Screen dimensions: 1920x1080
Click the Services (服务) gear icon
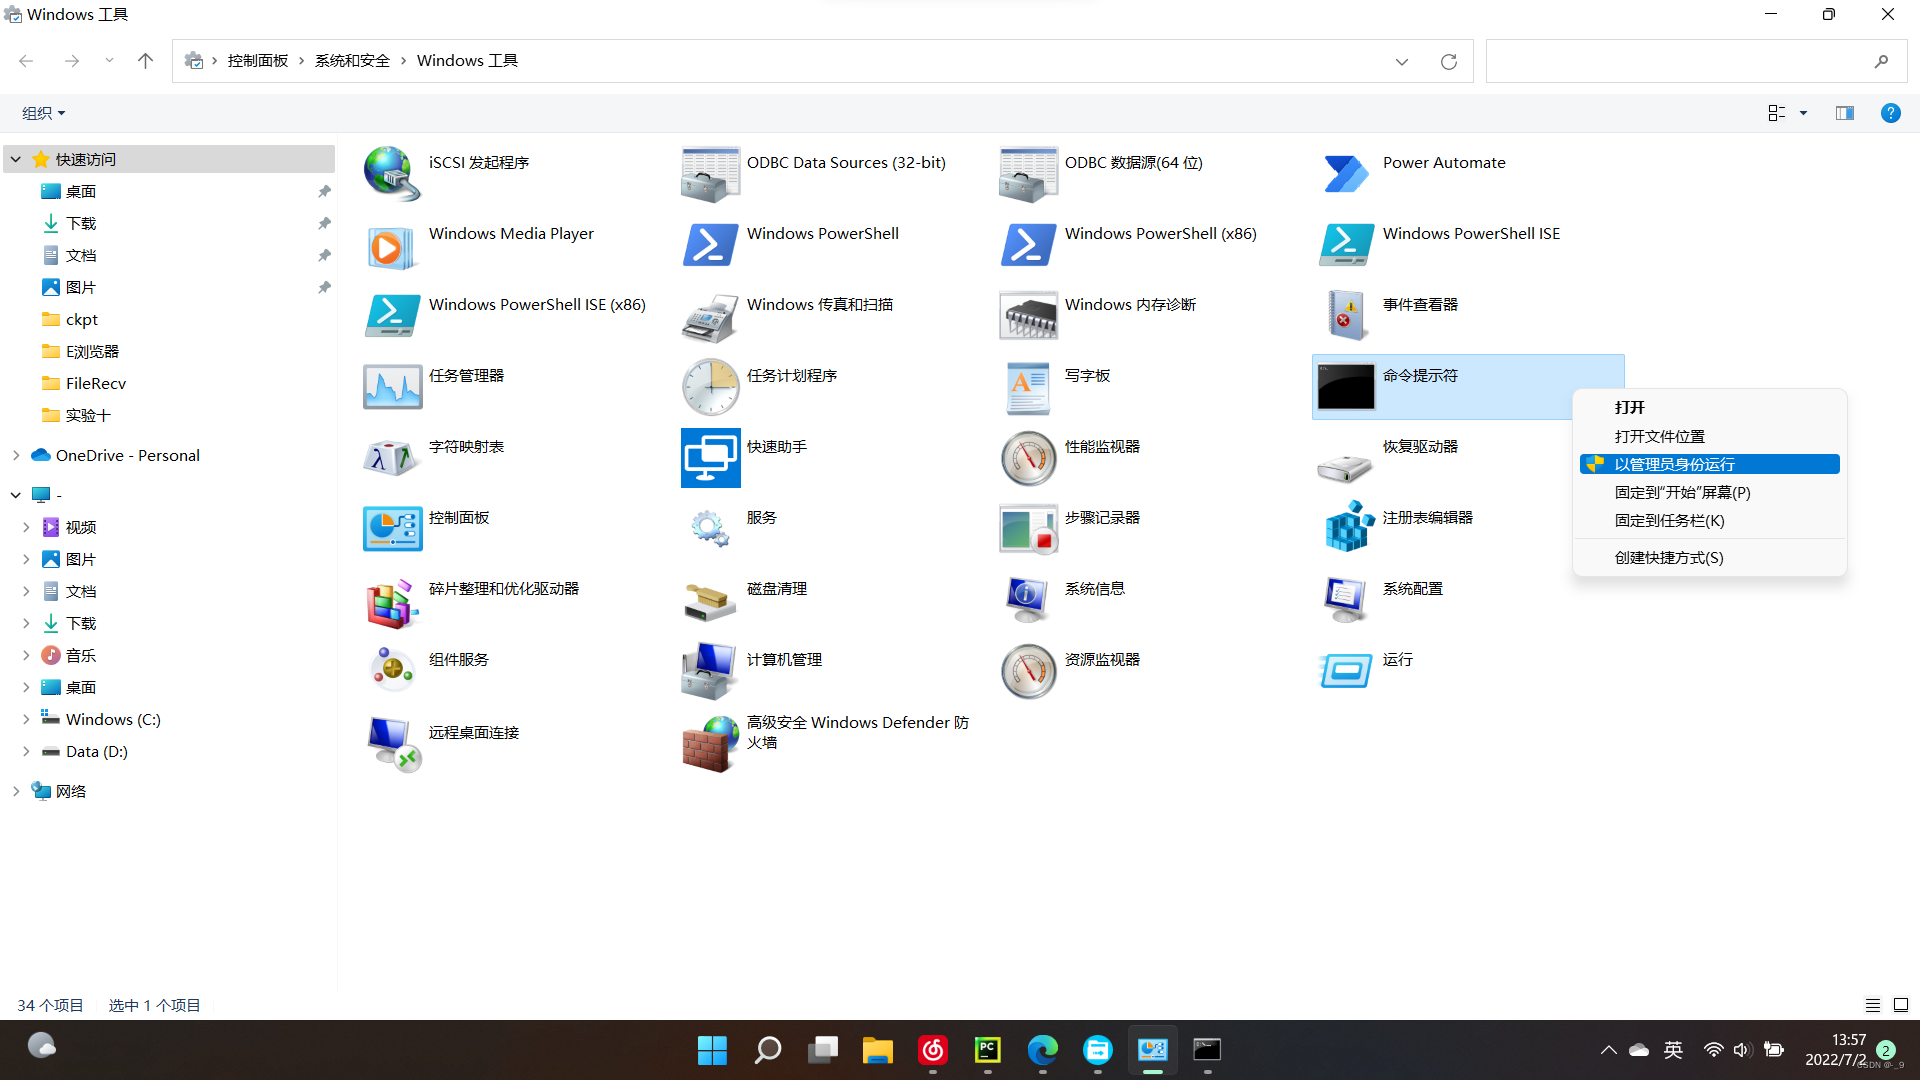(710, 528)
